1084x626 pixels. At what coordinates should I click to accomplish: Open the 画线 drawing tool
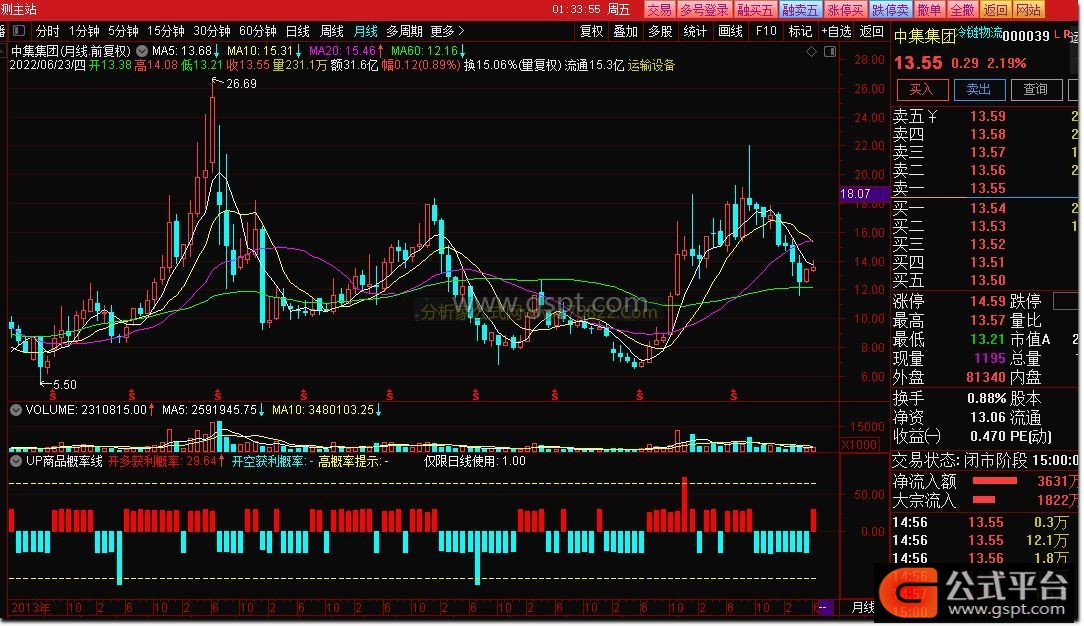click(x=730, y=31)
